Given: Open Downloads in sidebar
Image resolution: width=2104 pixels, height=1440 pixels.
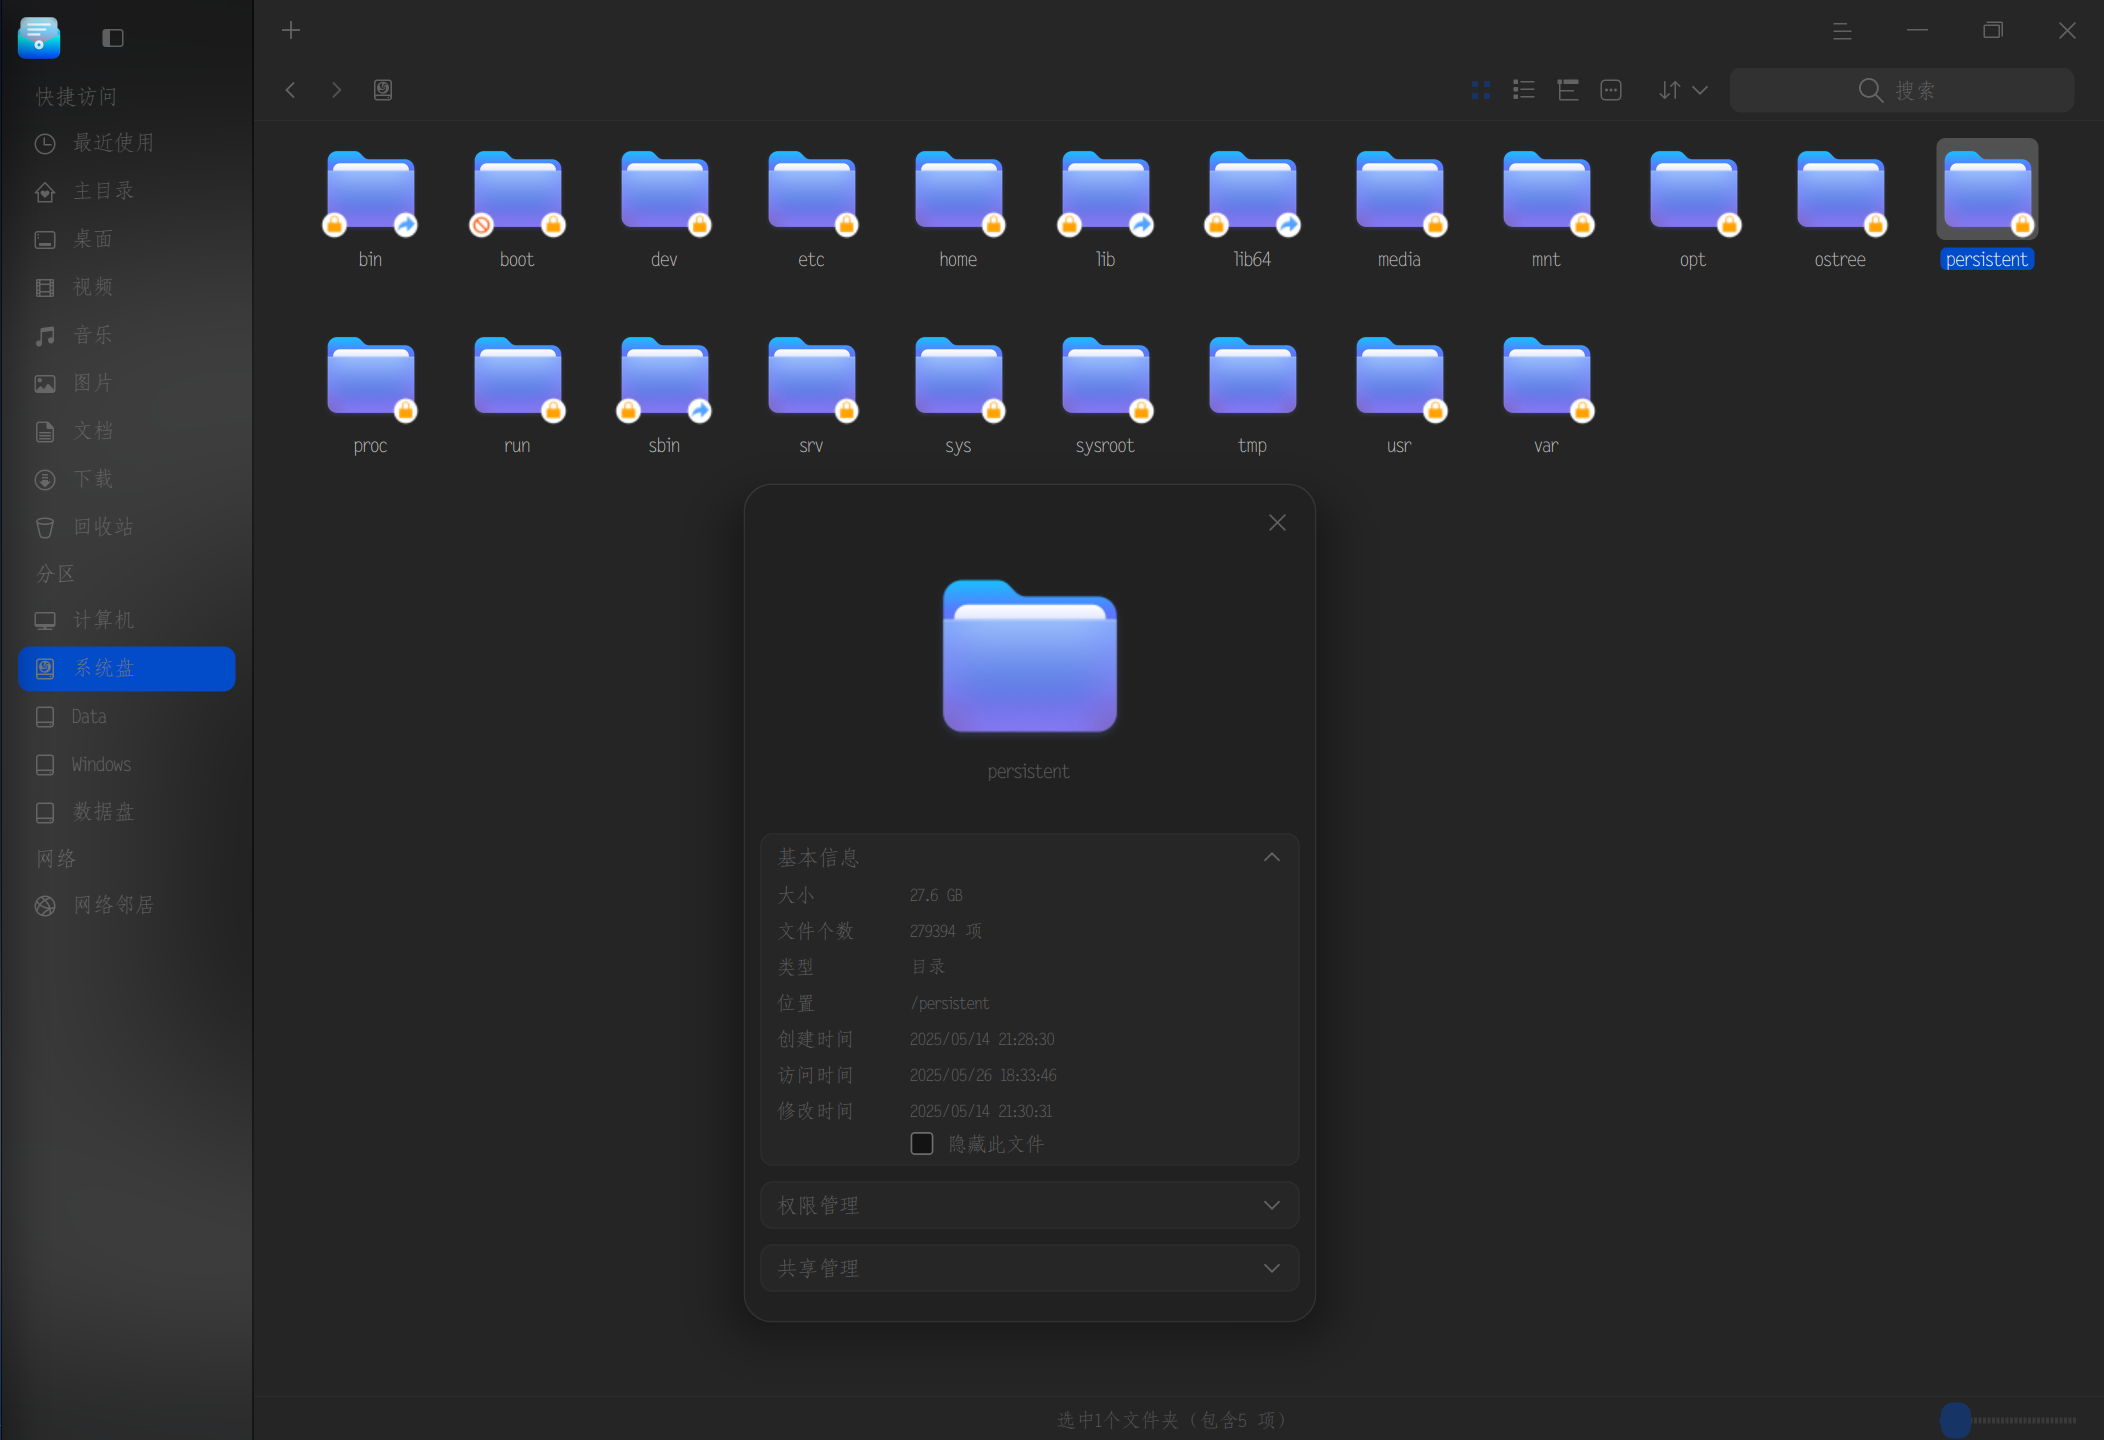Looking at the screenshot, I should tap(127, 479).
